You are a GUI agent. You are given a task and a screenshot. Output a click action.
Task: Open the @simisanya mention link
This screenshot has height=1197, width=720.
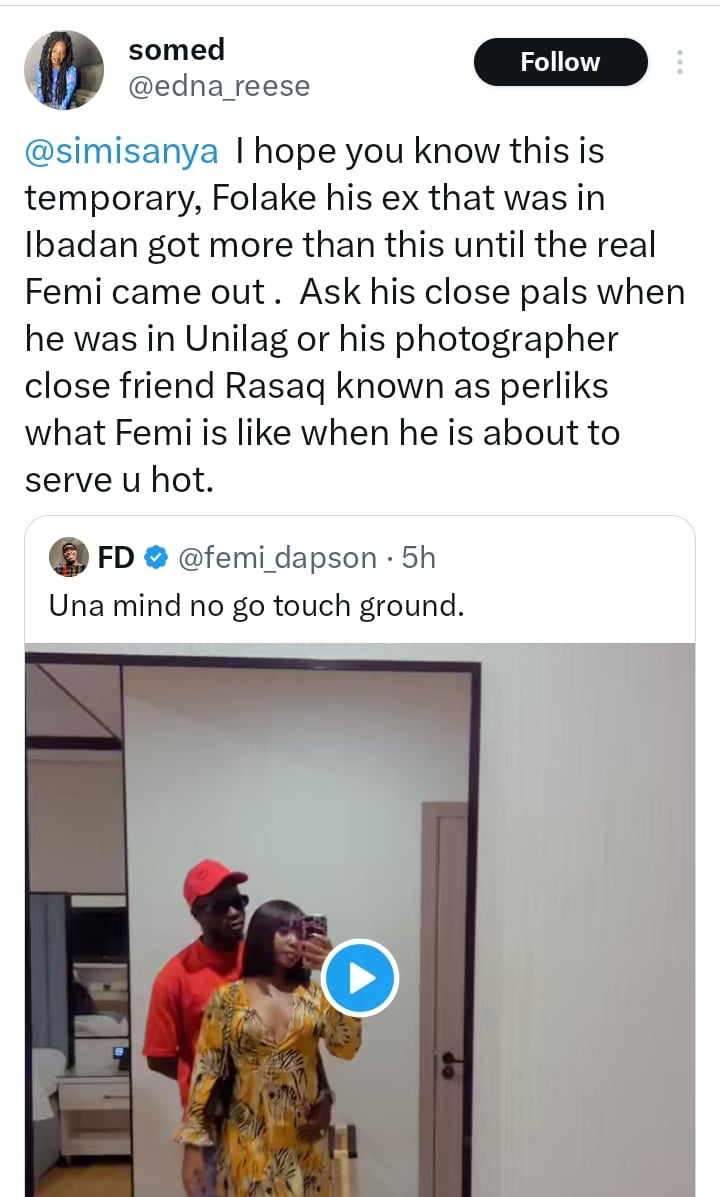[x=121, y=151]
